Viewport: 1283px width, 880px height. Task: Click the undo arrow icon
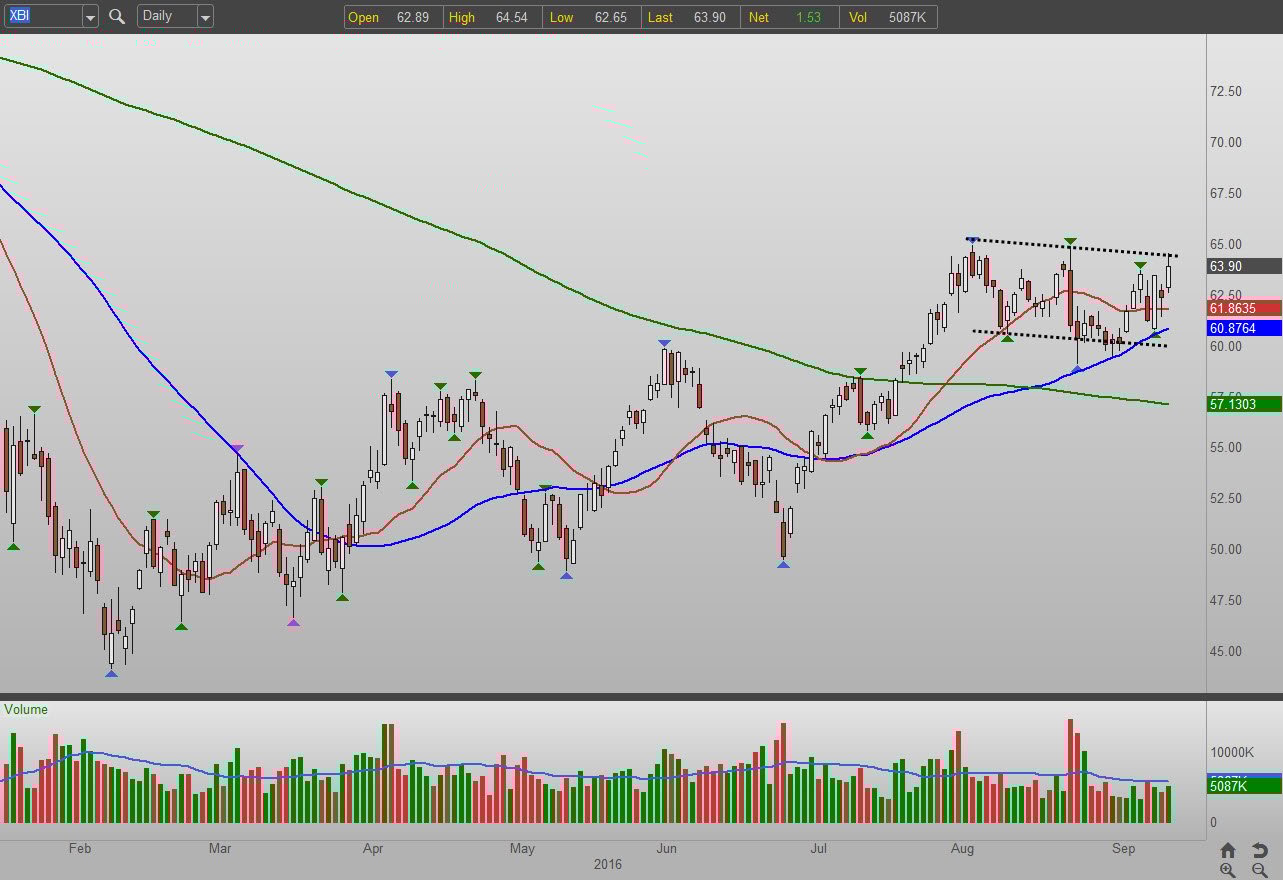point(1259,850)
